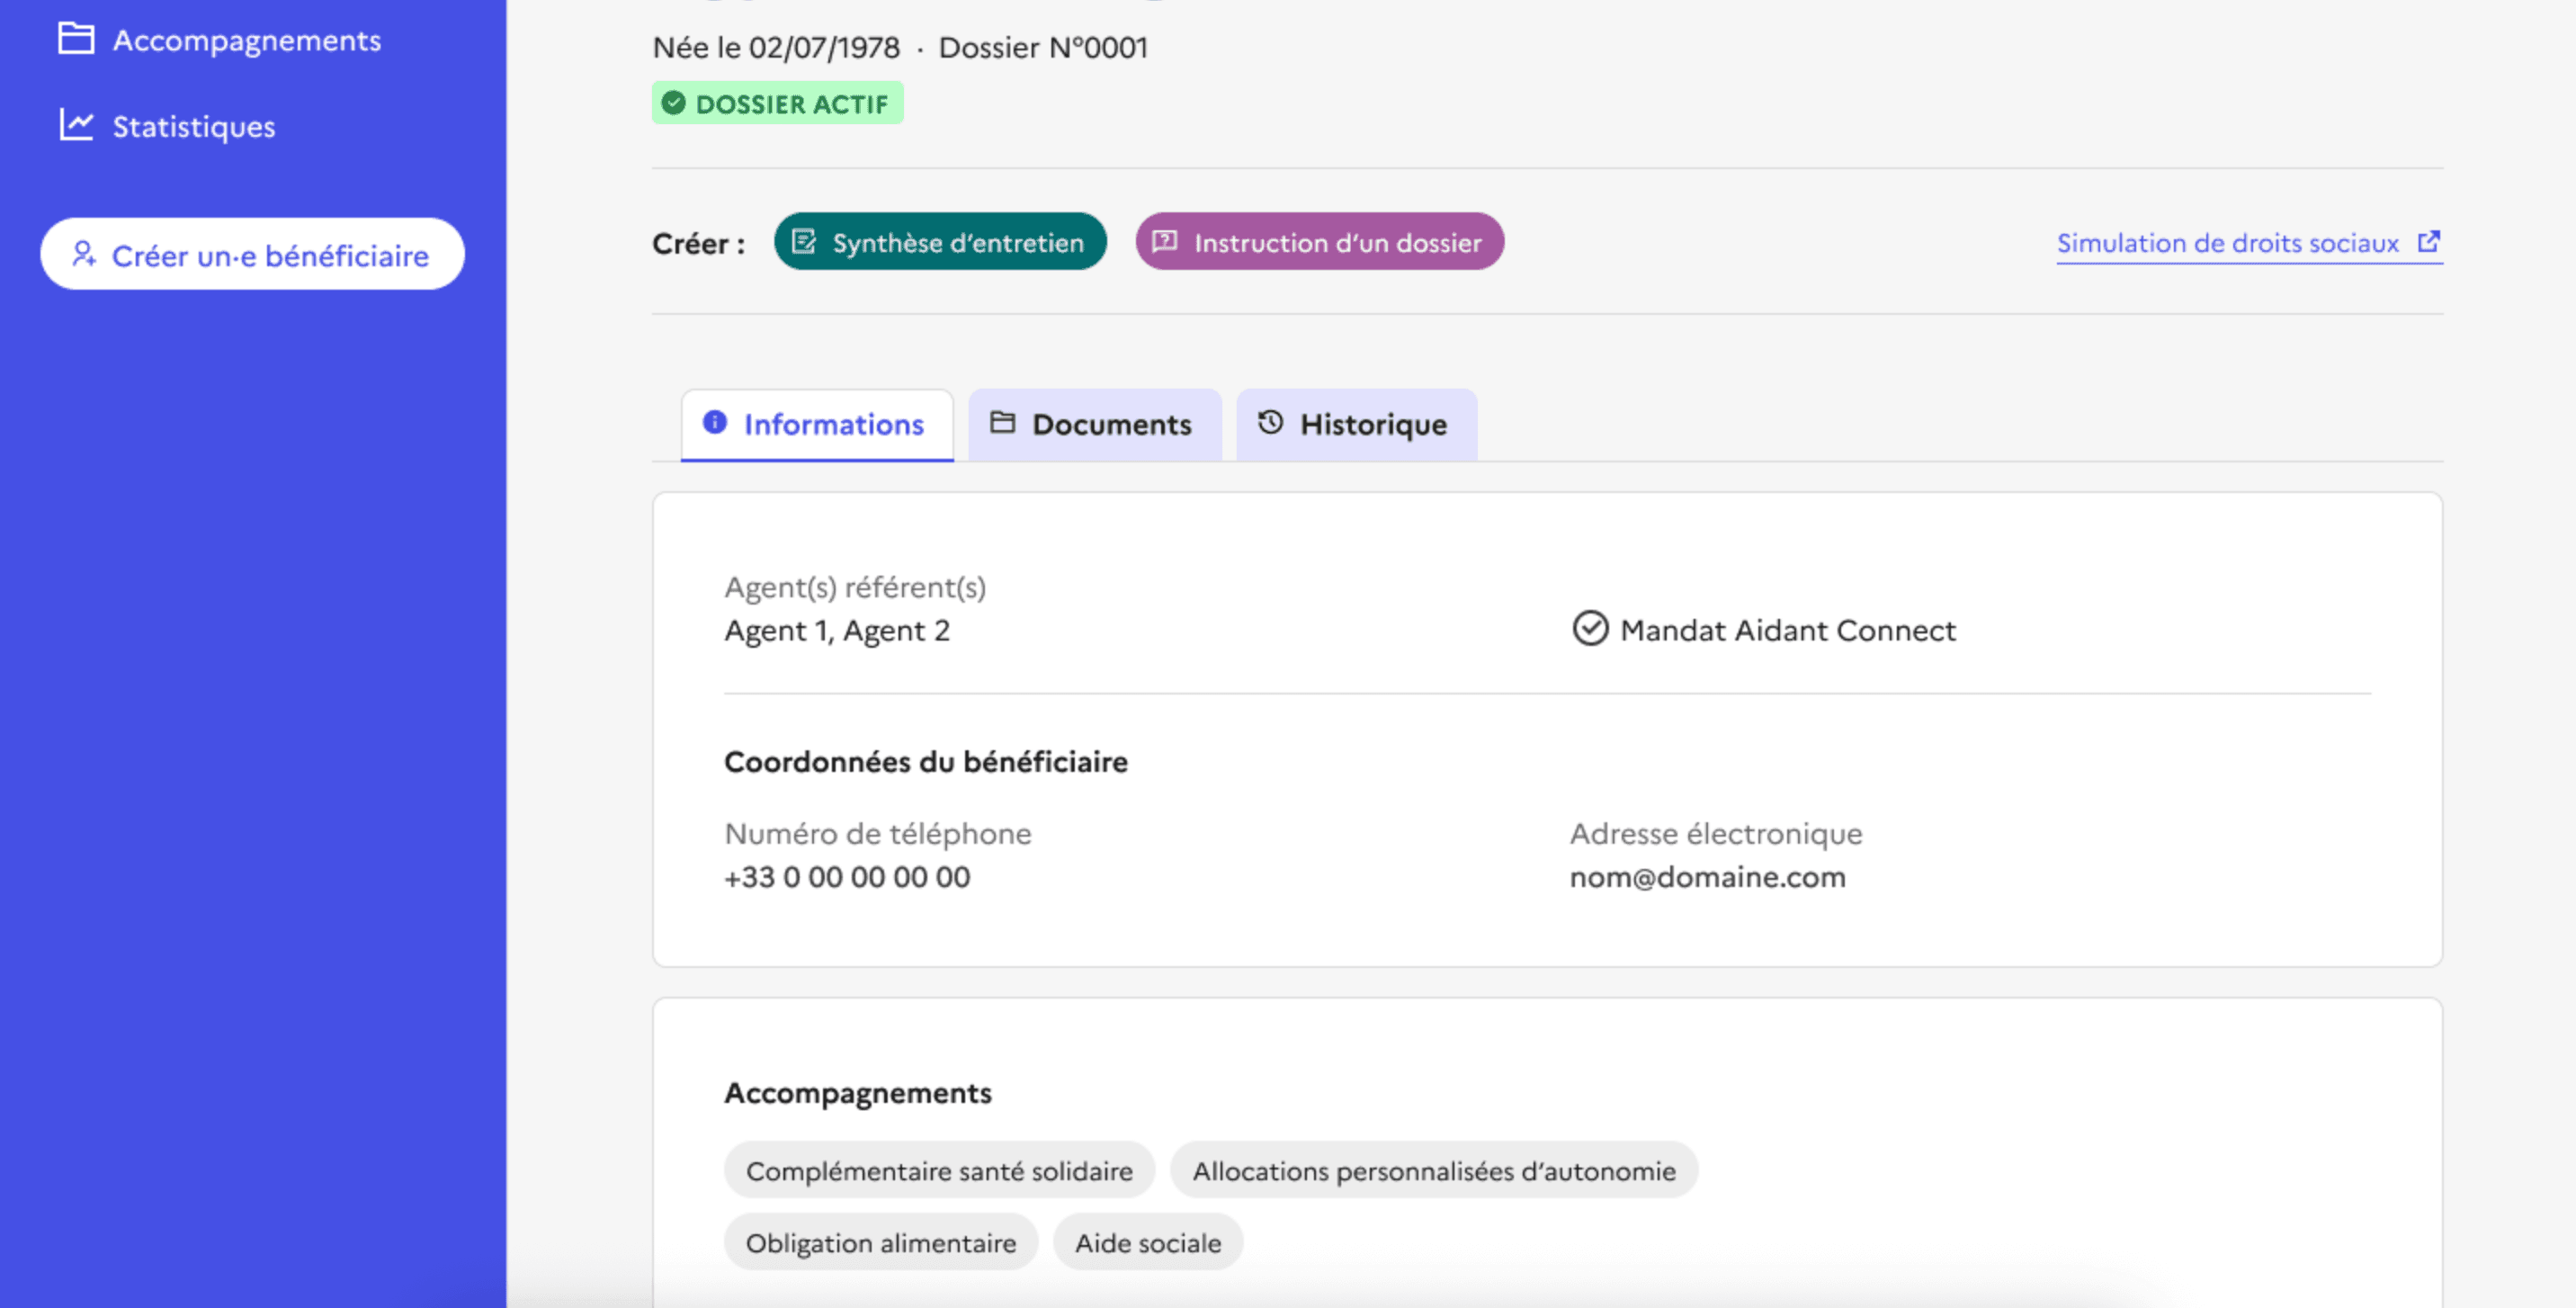Click the info icon on Informations tab
2576x1308 pixels.
pos(715,422)
